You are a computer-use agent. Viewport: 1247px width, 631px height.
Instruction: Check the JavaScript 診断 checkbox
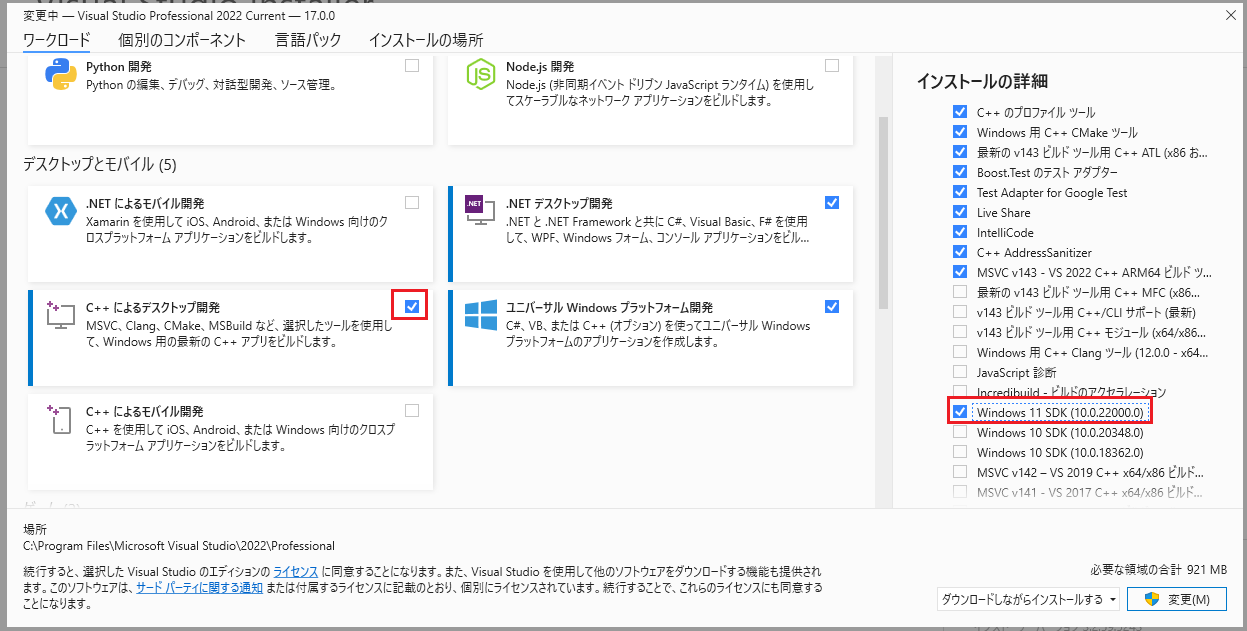tap(960, 372)
